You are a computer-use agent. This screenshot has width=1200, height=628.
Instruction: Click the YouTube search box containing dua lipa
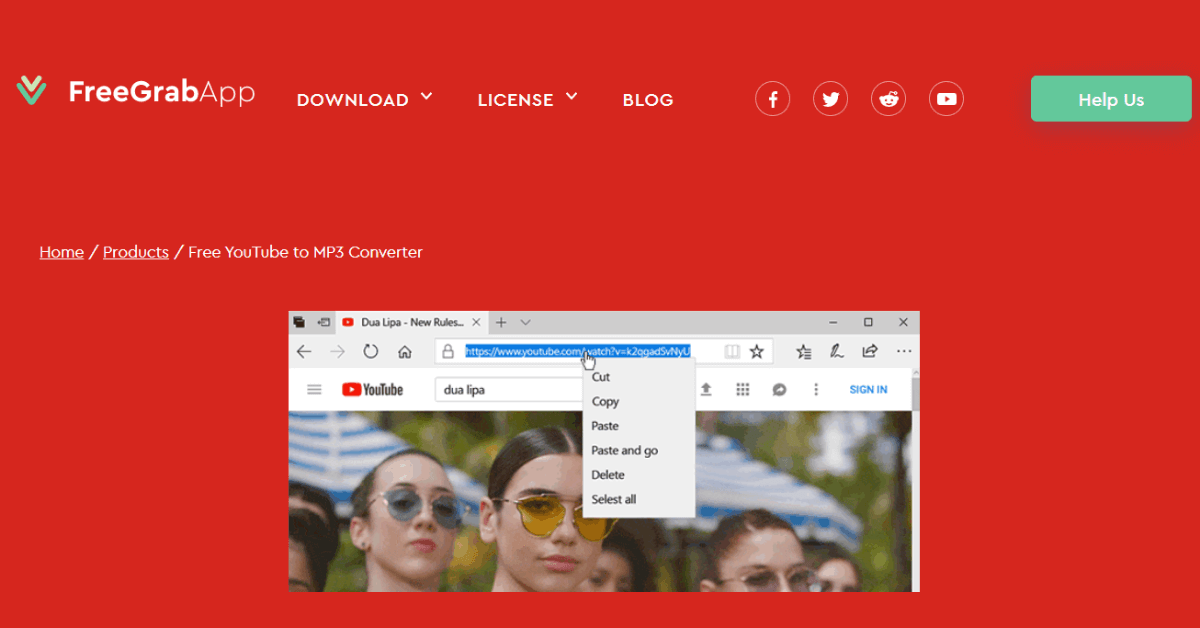tap(509, 389)
